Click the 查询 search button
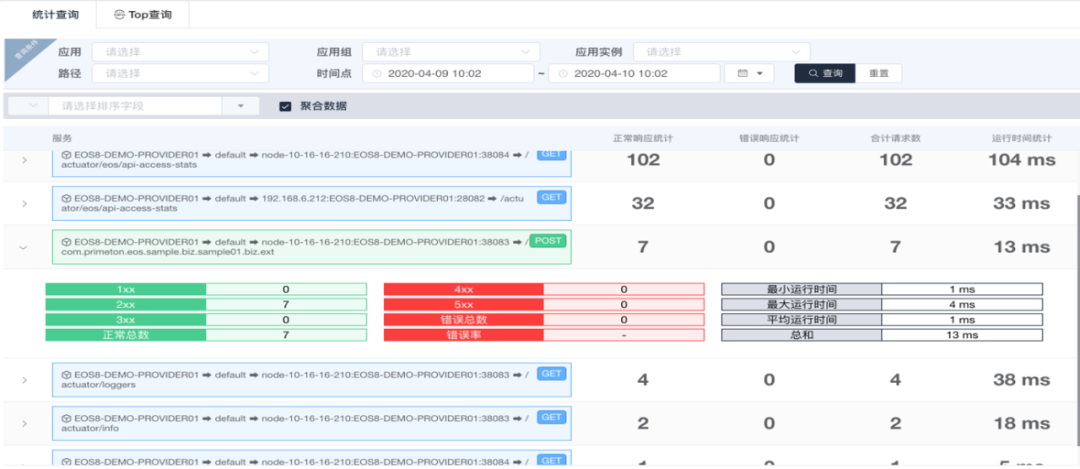The width and height of the screenshot is (1080, 469). click(825, 73)
